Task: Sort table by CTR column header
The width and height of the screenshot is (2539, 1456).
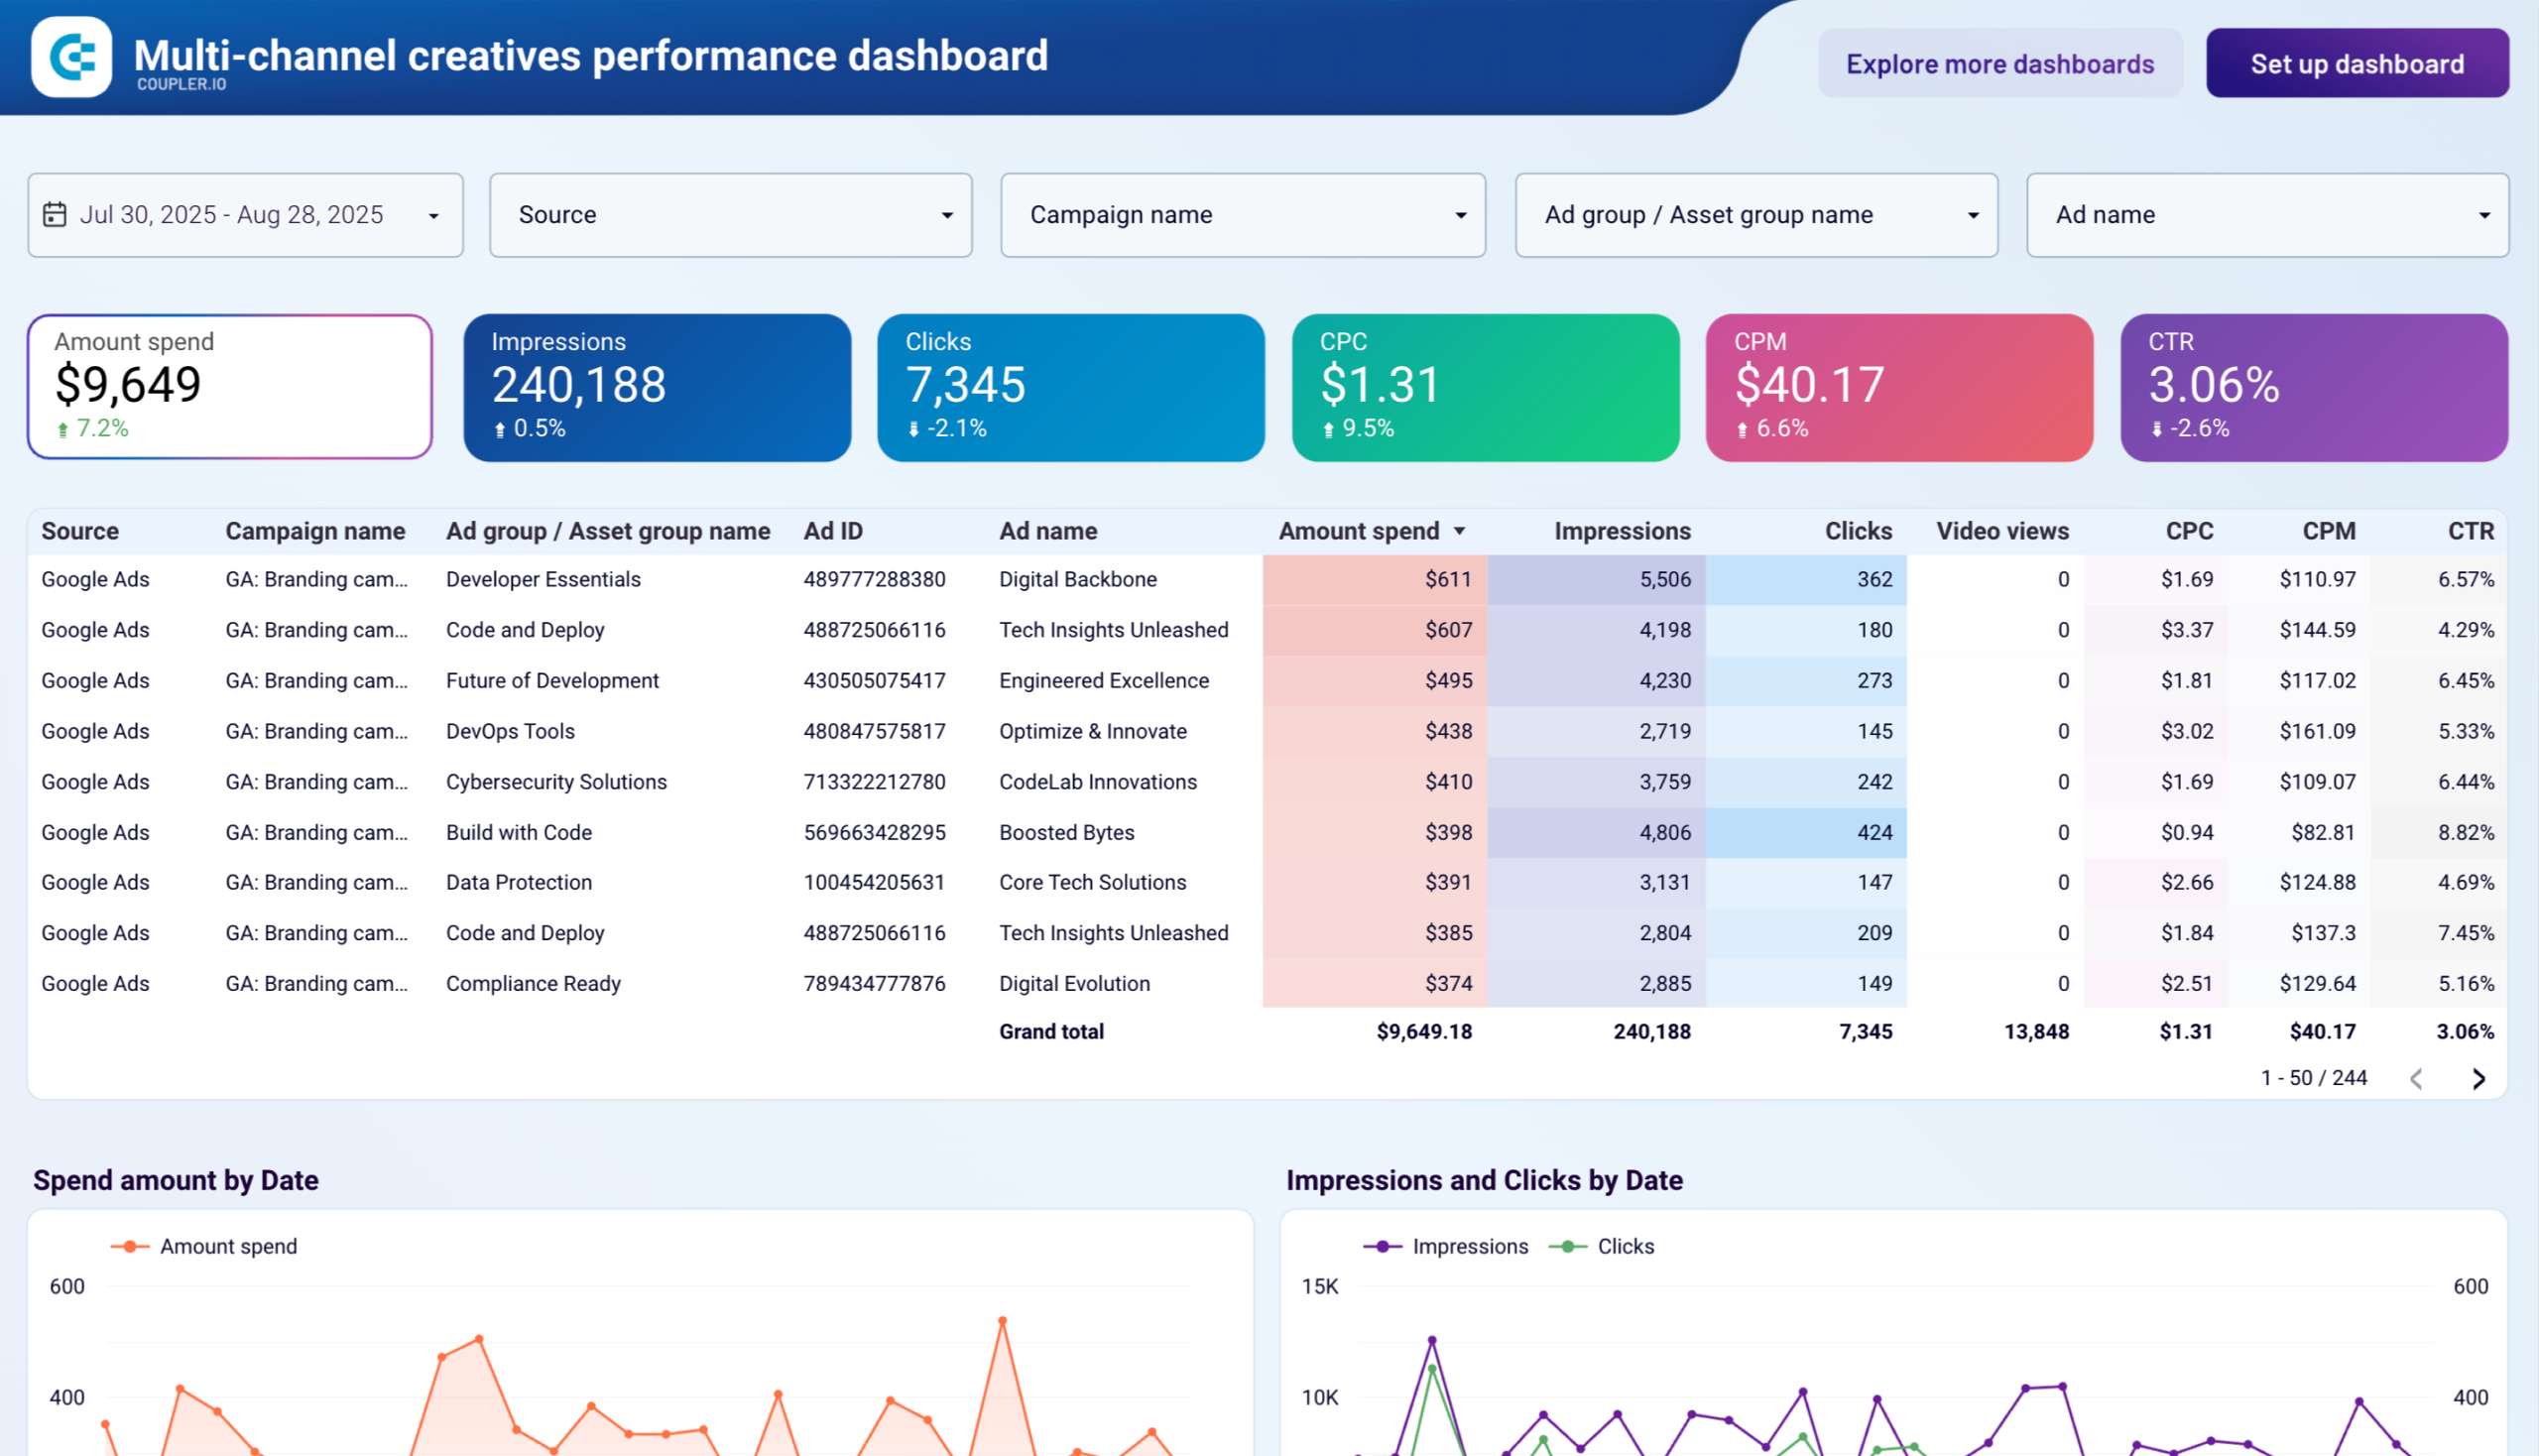Action: coord(2469,531)
